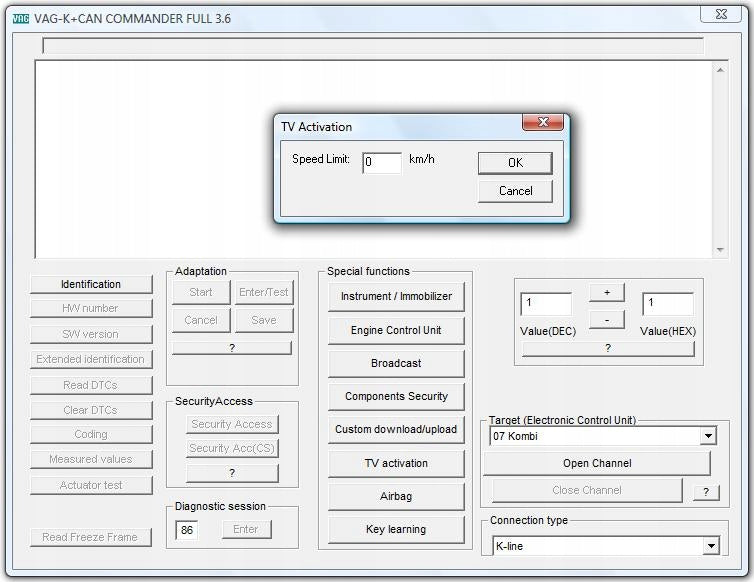Focus the Value(DEC) input field
This screenshot has width=754, height=582.
546,304
